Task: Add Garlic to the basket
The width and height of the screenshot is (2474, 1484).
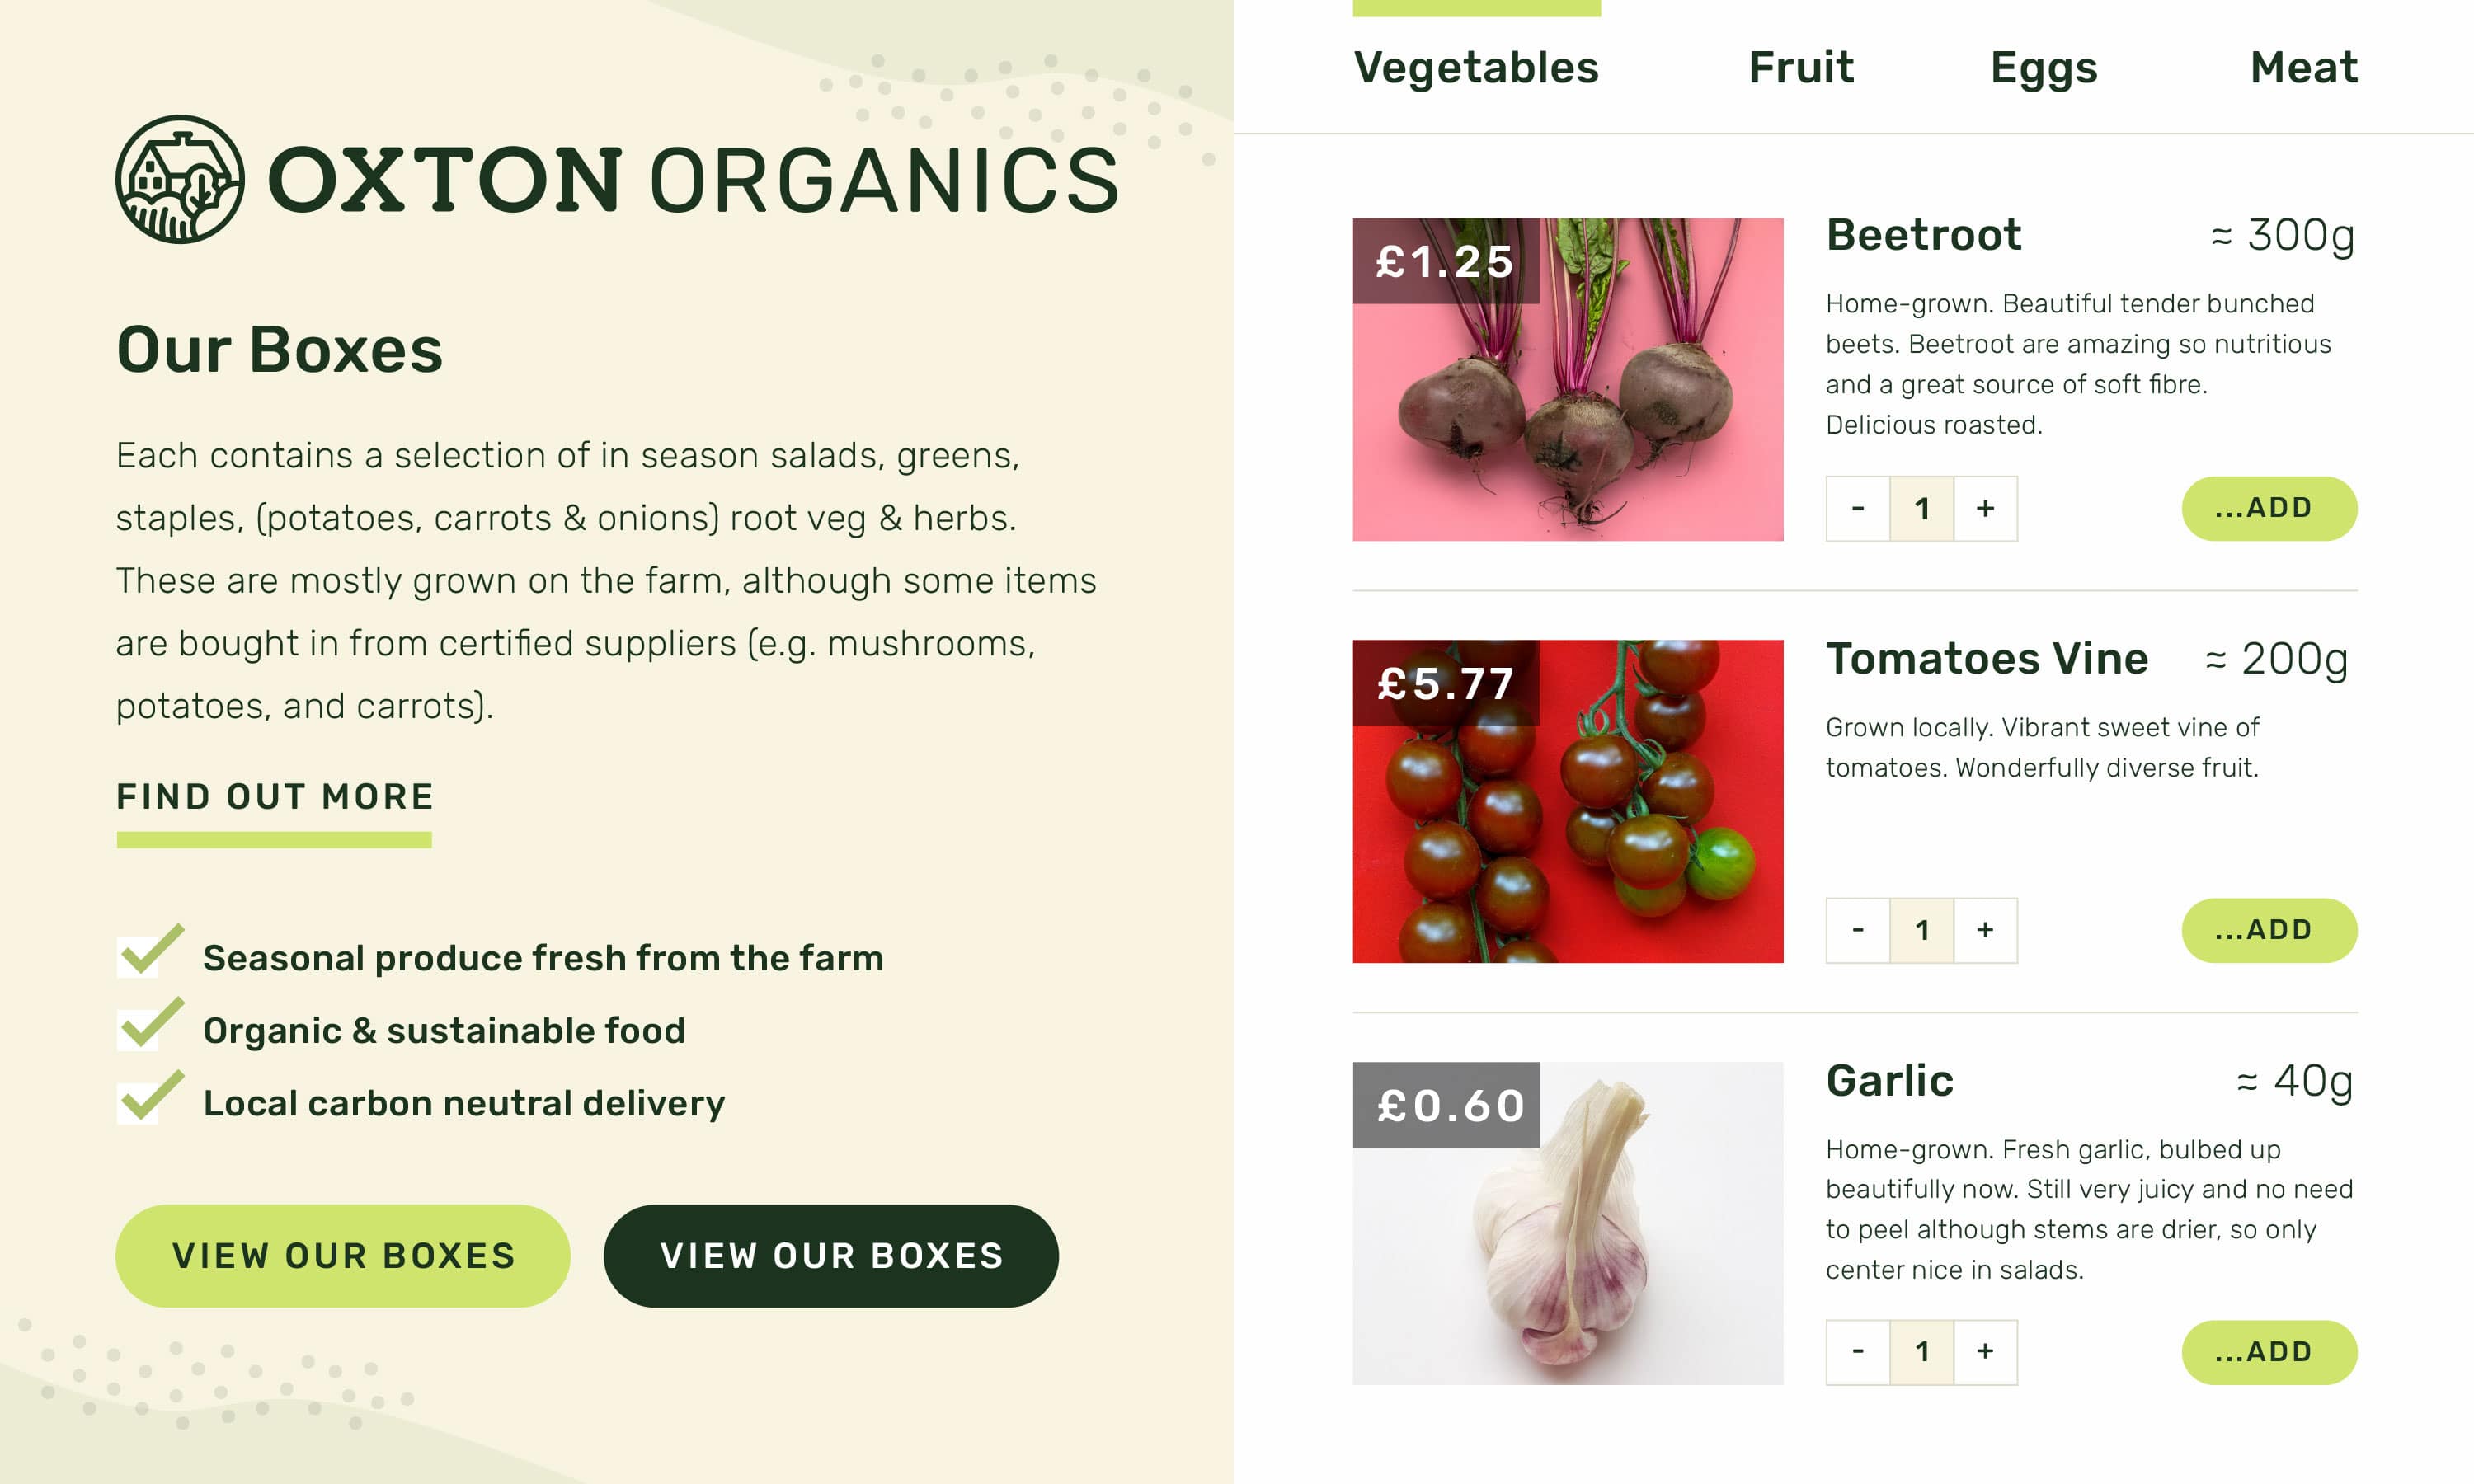Action: (x=2269, y=1352)
